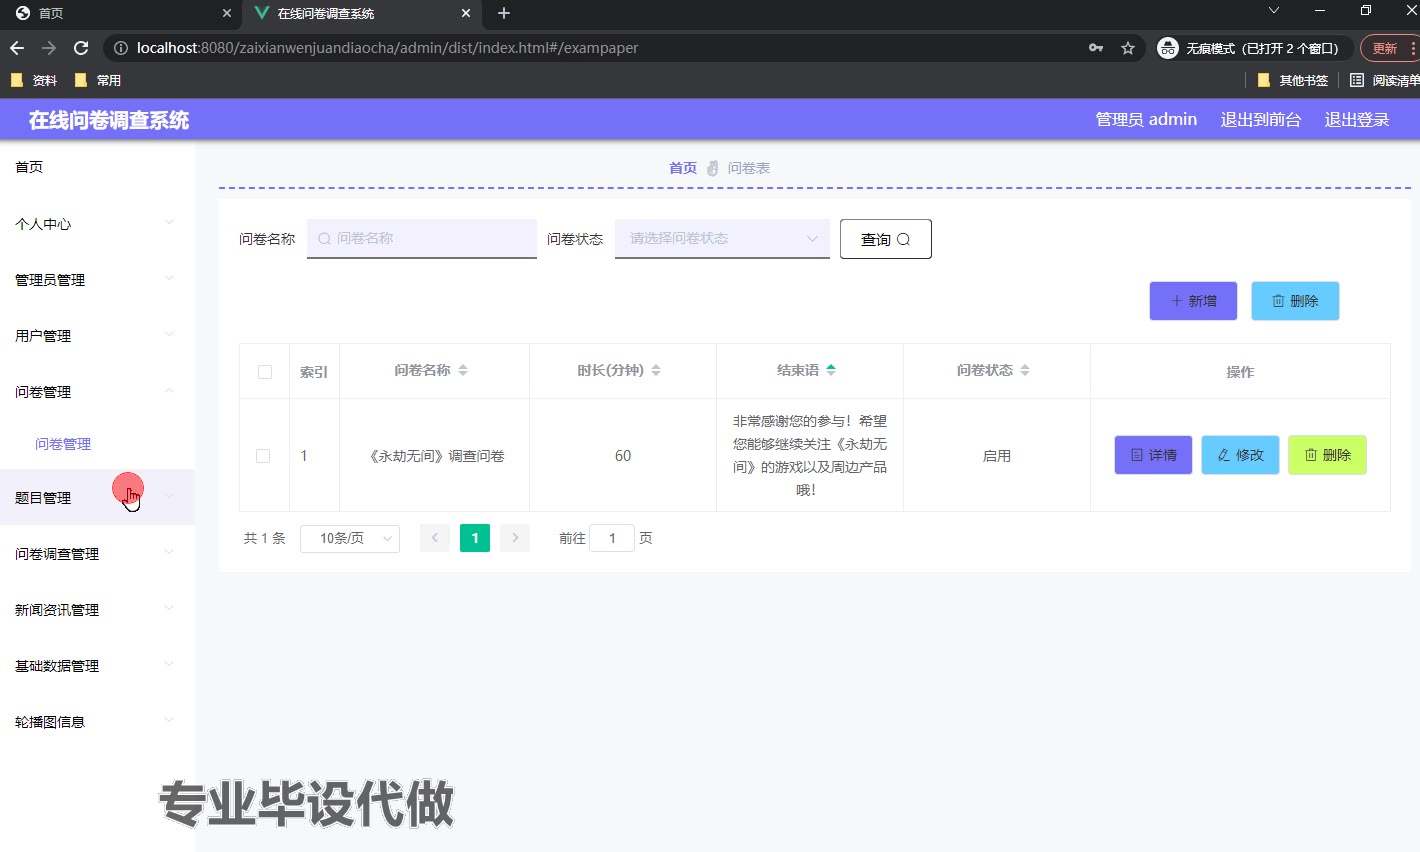This screenshot has width=1420, height=852.
Task: Click 管理员 admin in header
Action: tap(1146, 119)
